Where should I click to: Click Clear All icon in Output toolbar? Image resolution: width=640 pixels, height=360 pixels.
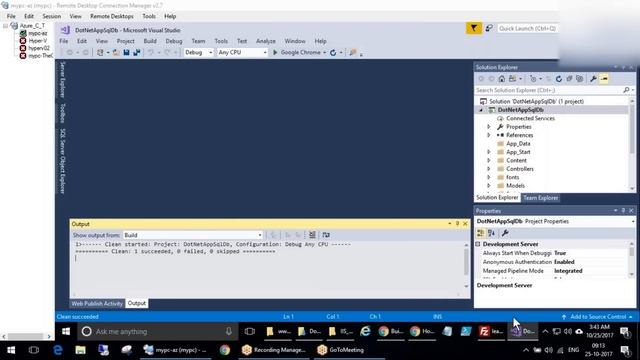312,235
